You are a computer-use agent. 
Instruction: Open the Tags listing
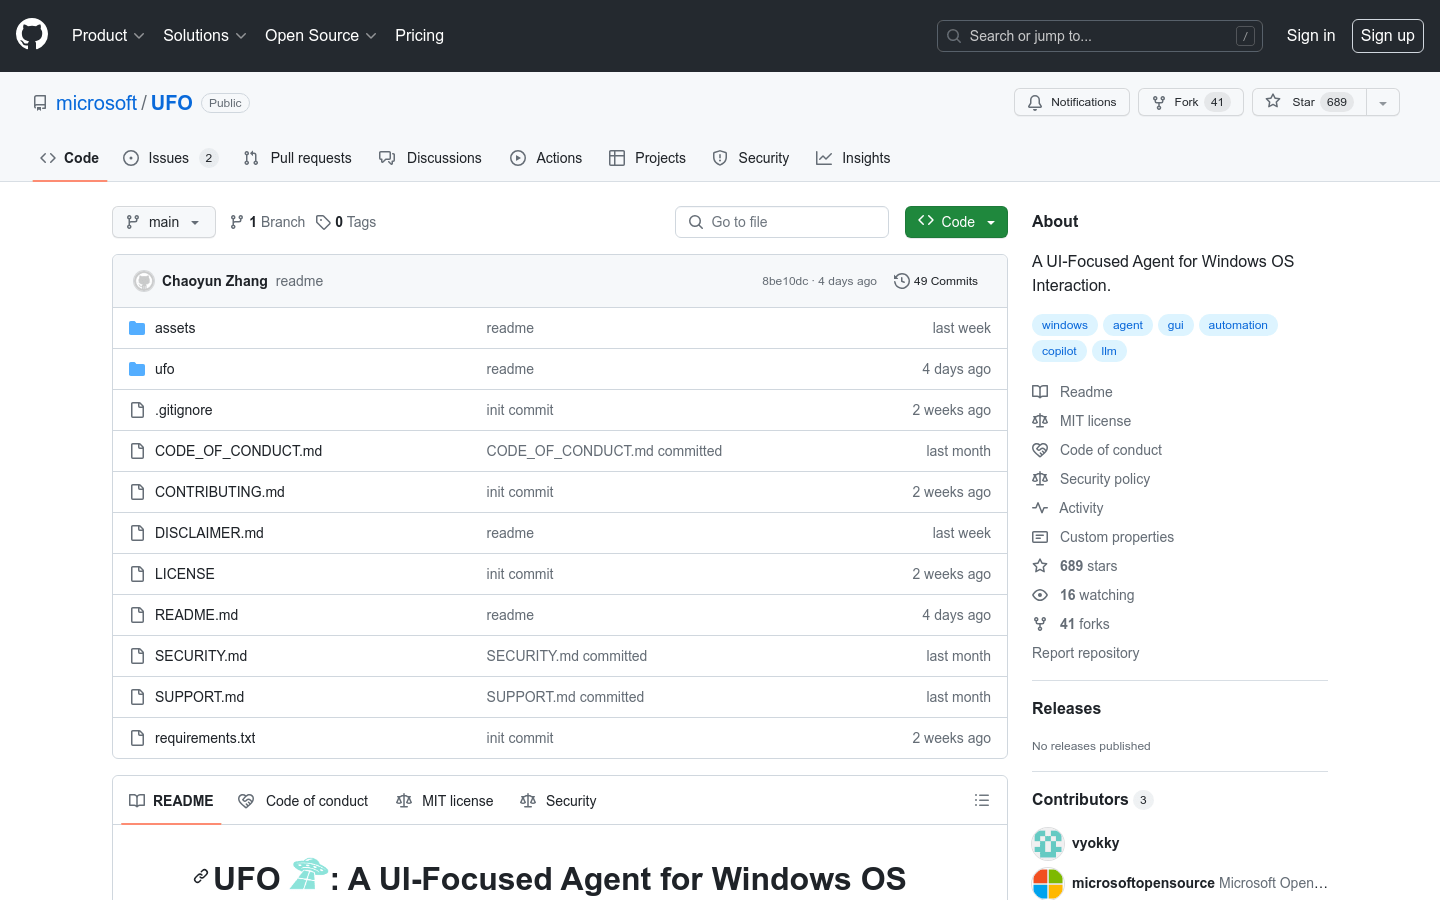point(346,222)
